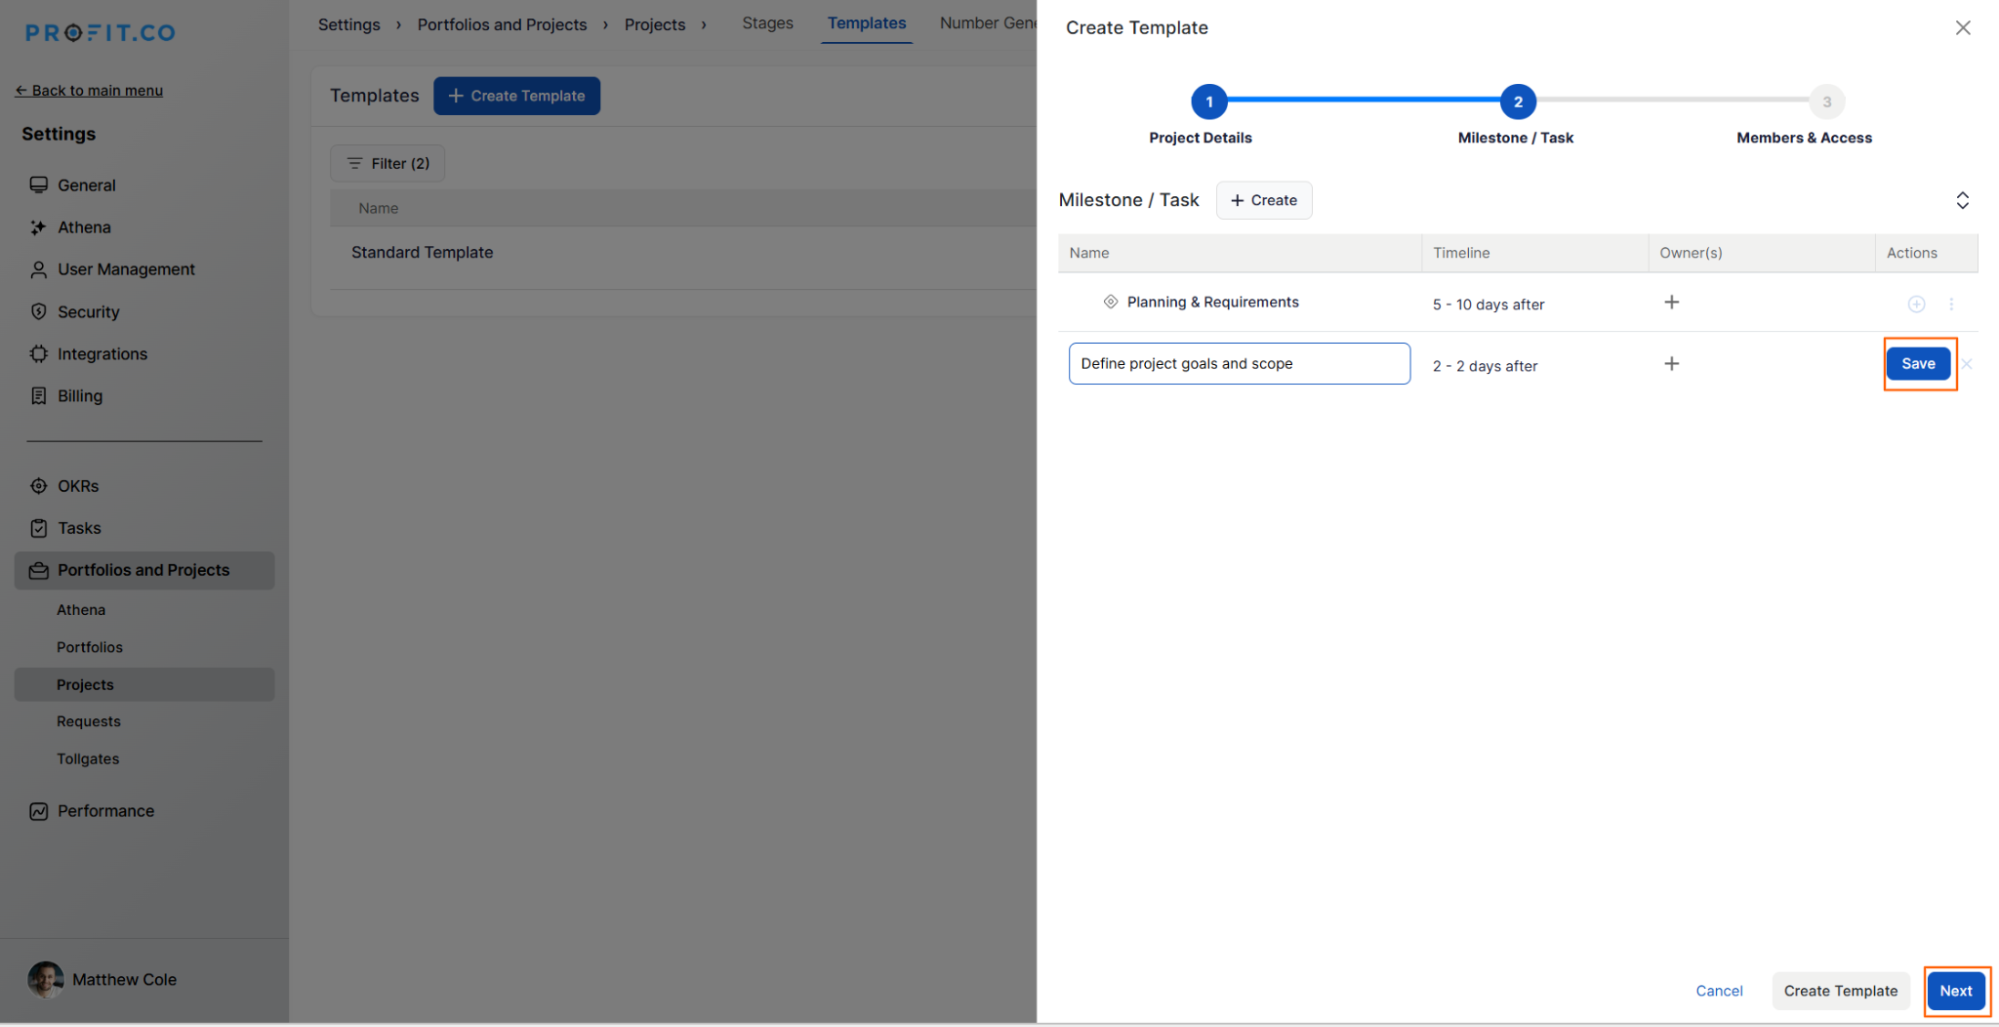Click circled plus in Planning & Requirements actions
The image size is (1999, 1027).
click(1916, 304)
